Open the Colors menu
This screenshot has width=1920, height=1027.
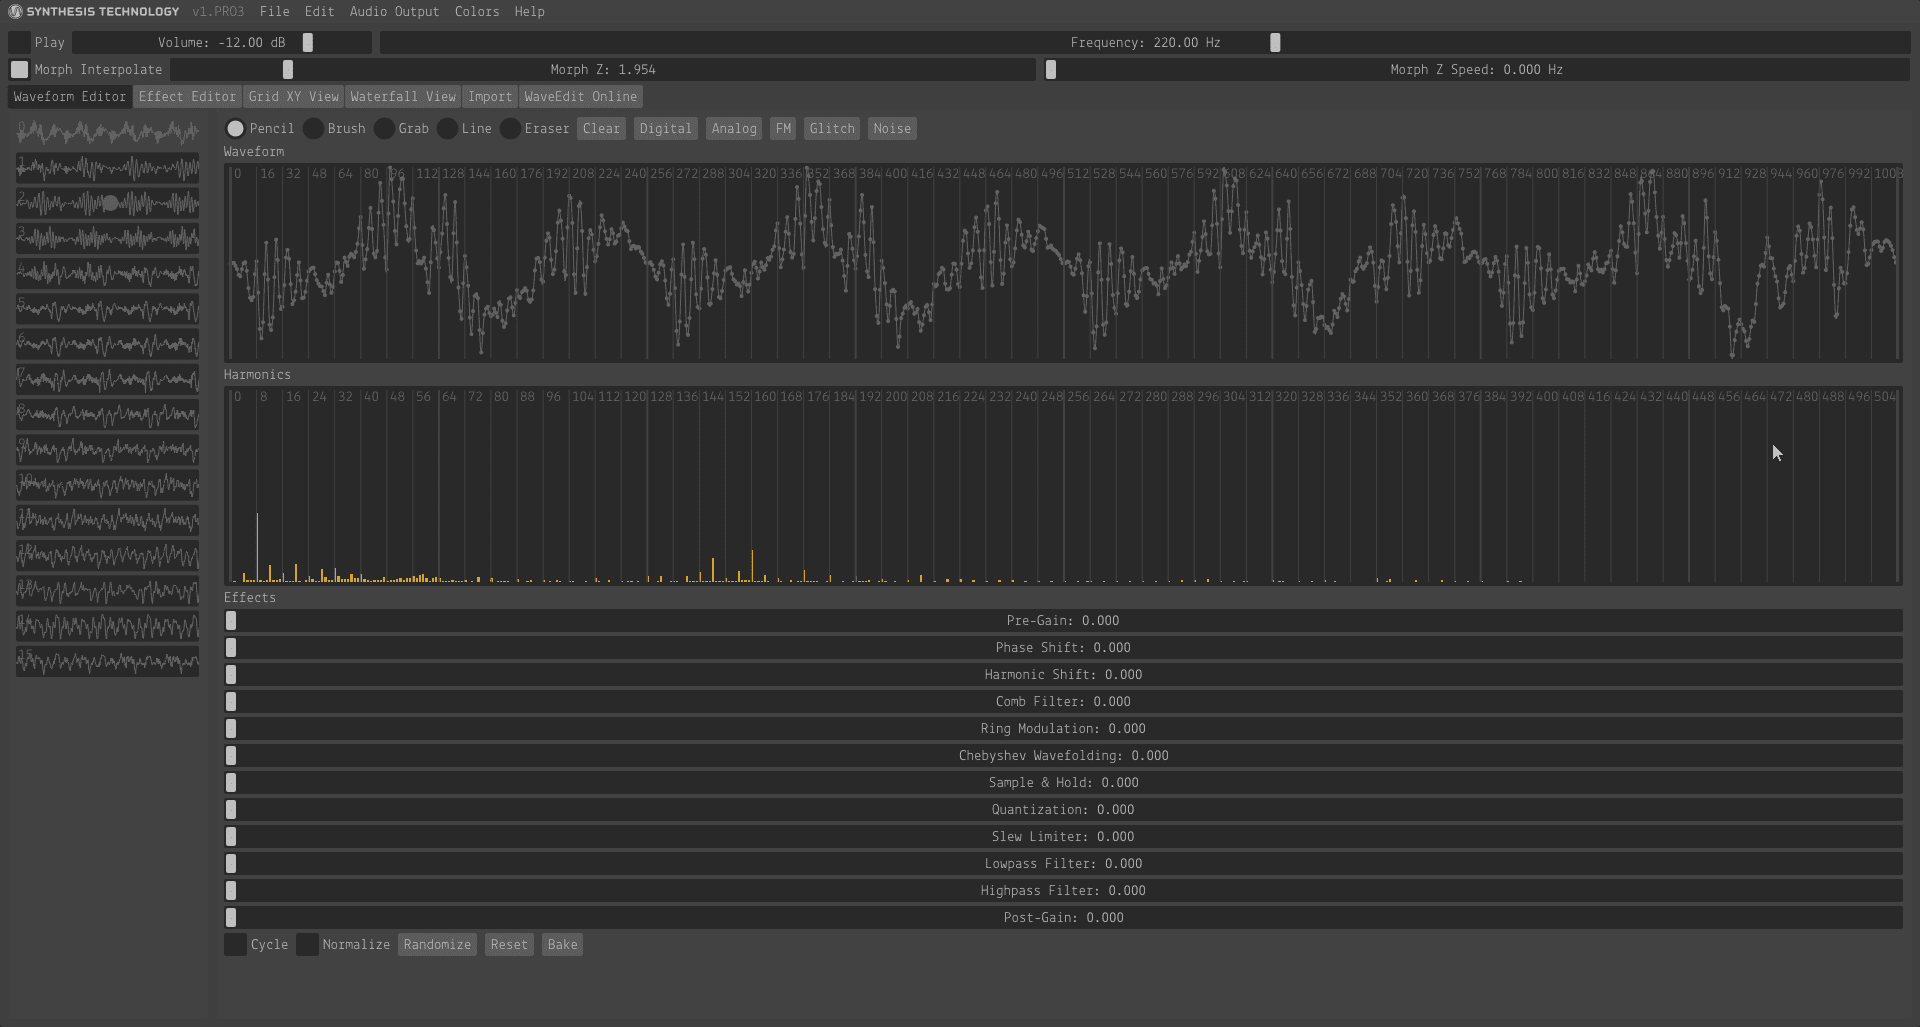pos(477,12)
